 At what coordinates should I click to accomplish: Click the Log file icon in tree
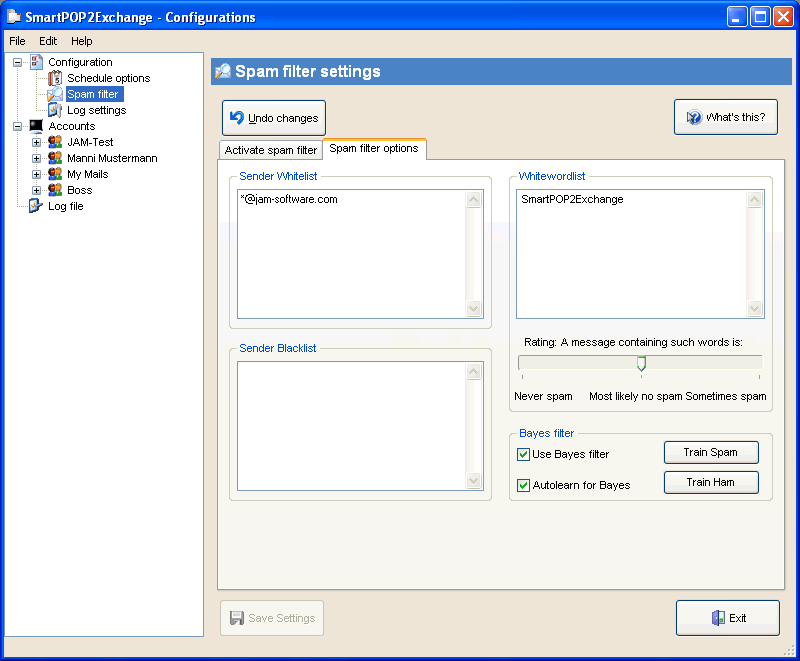(36, 206)
